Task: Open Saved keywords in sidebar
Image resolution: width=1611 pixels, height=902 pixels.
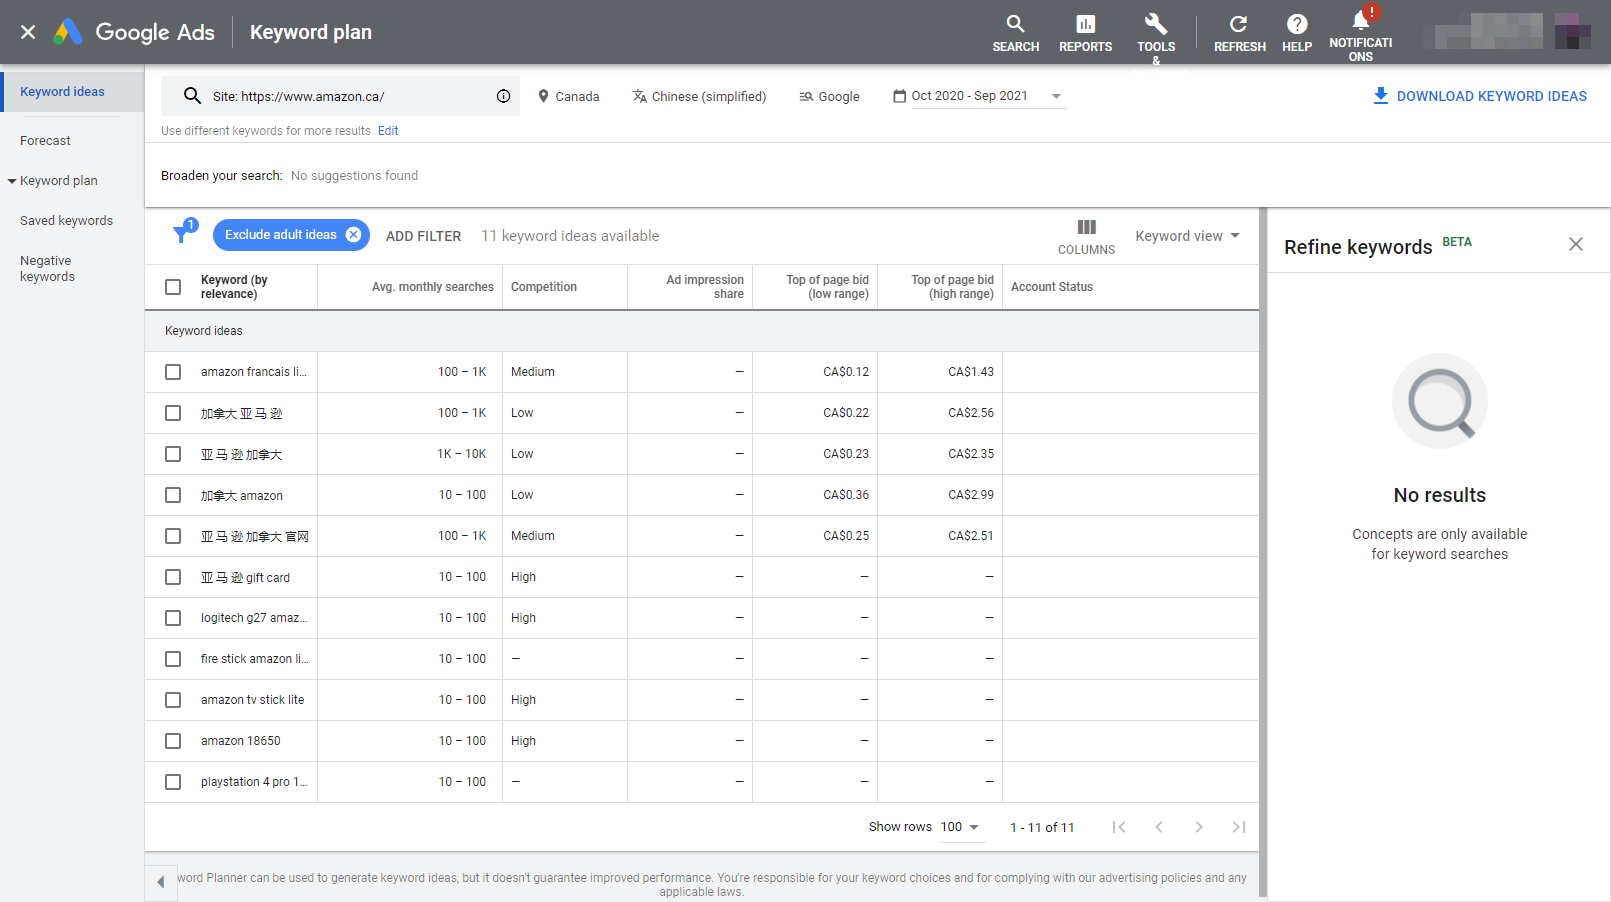Action: click(66, 221)
